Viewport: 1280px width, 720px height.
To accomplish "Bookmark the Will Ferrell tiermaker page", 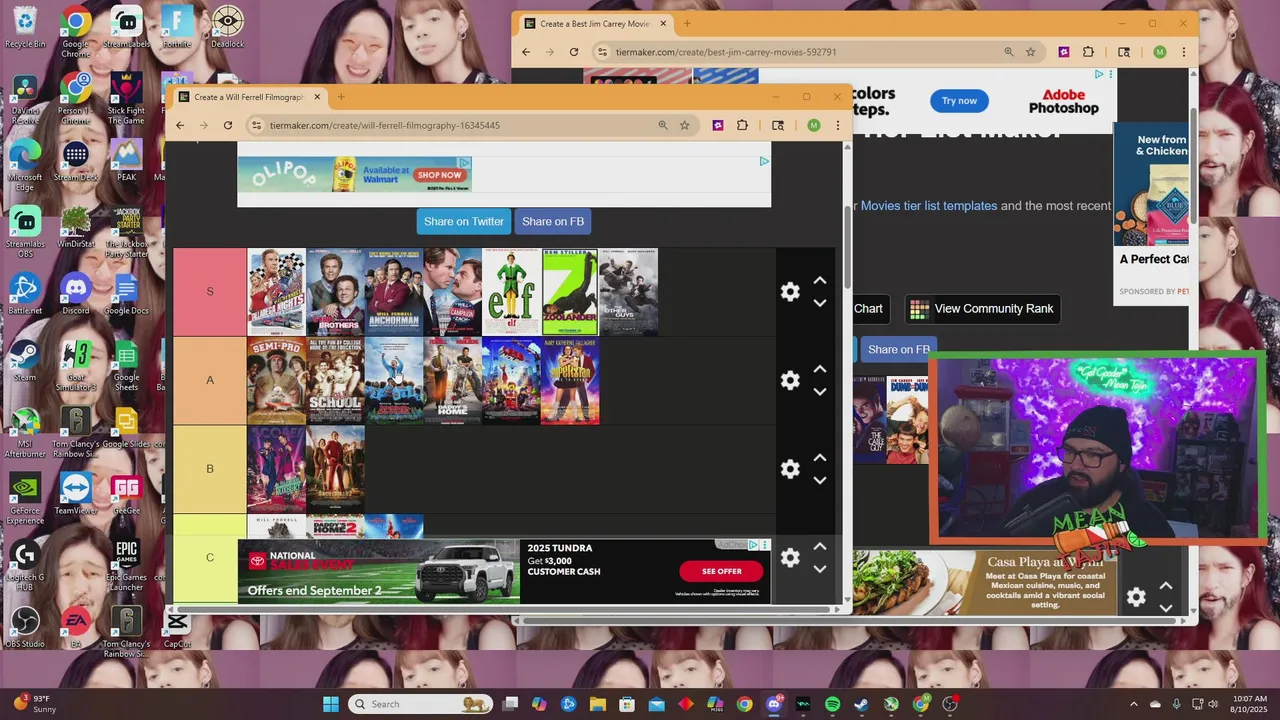I will [x=685, y=125].
